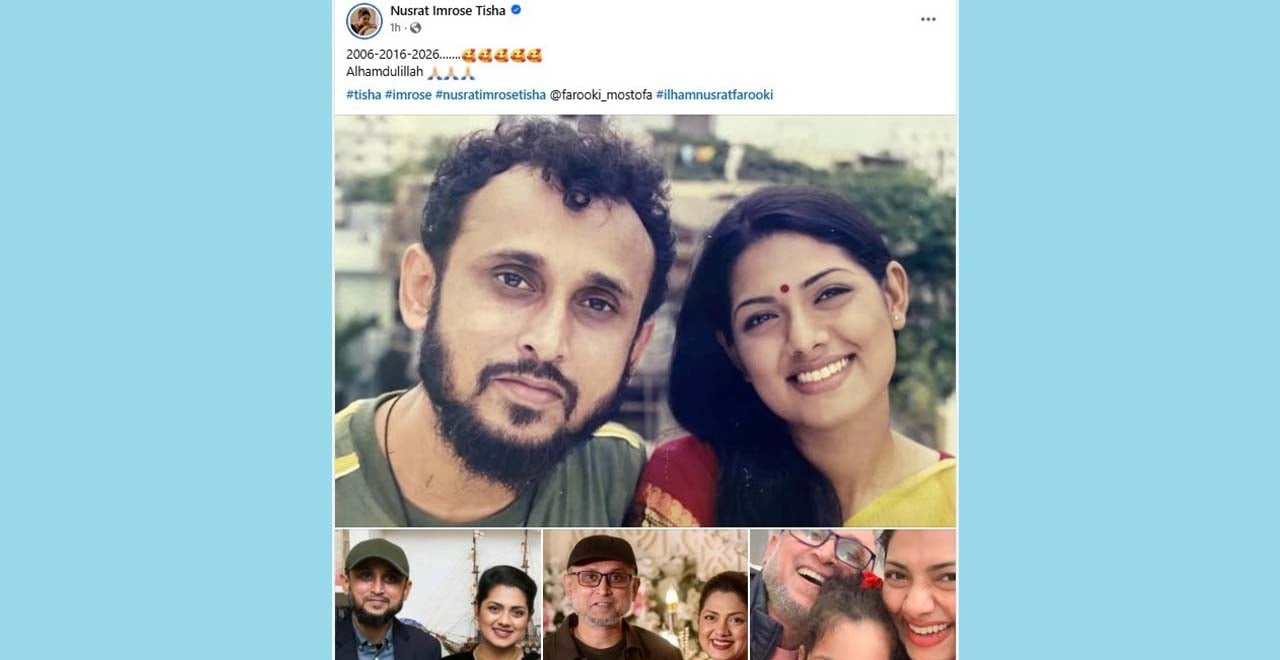The width and height of the screenshot is (1280, 660).
Task: Click the last smiling-hearts emoji
Action: click(534, 55)
